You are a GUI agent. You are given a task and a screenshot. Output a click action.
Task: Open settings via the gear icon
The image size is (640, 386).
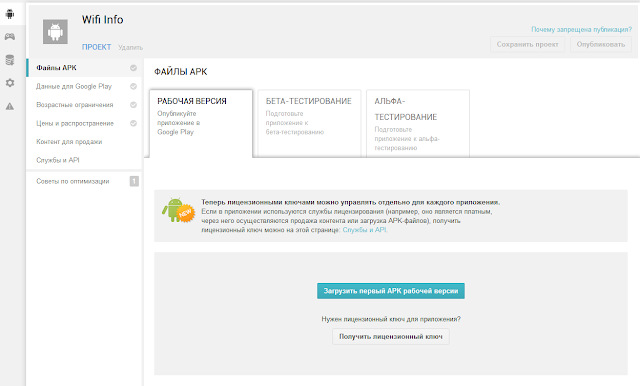[10, 83]
